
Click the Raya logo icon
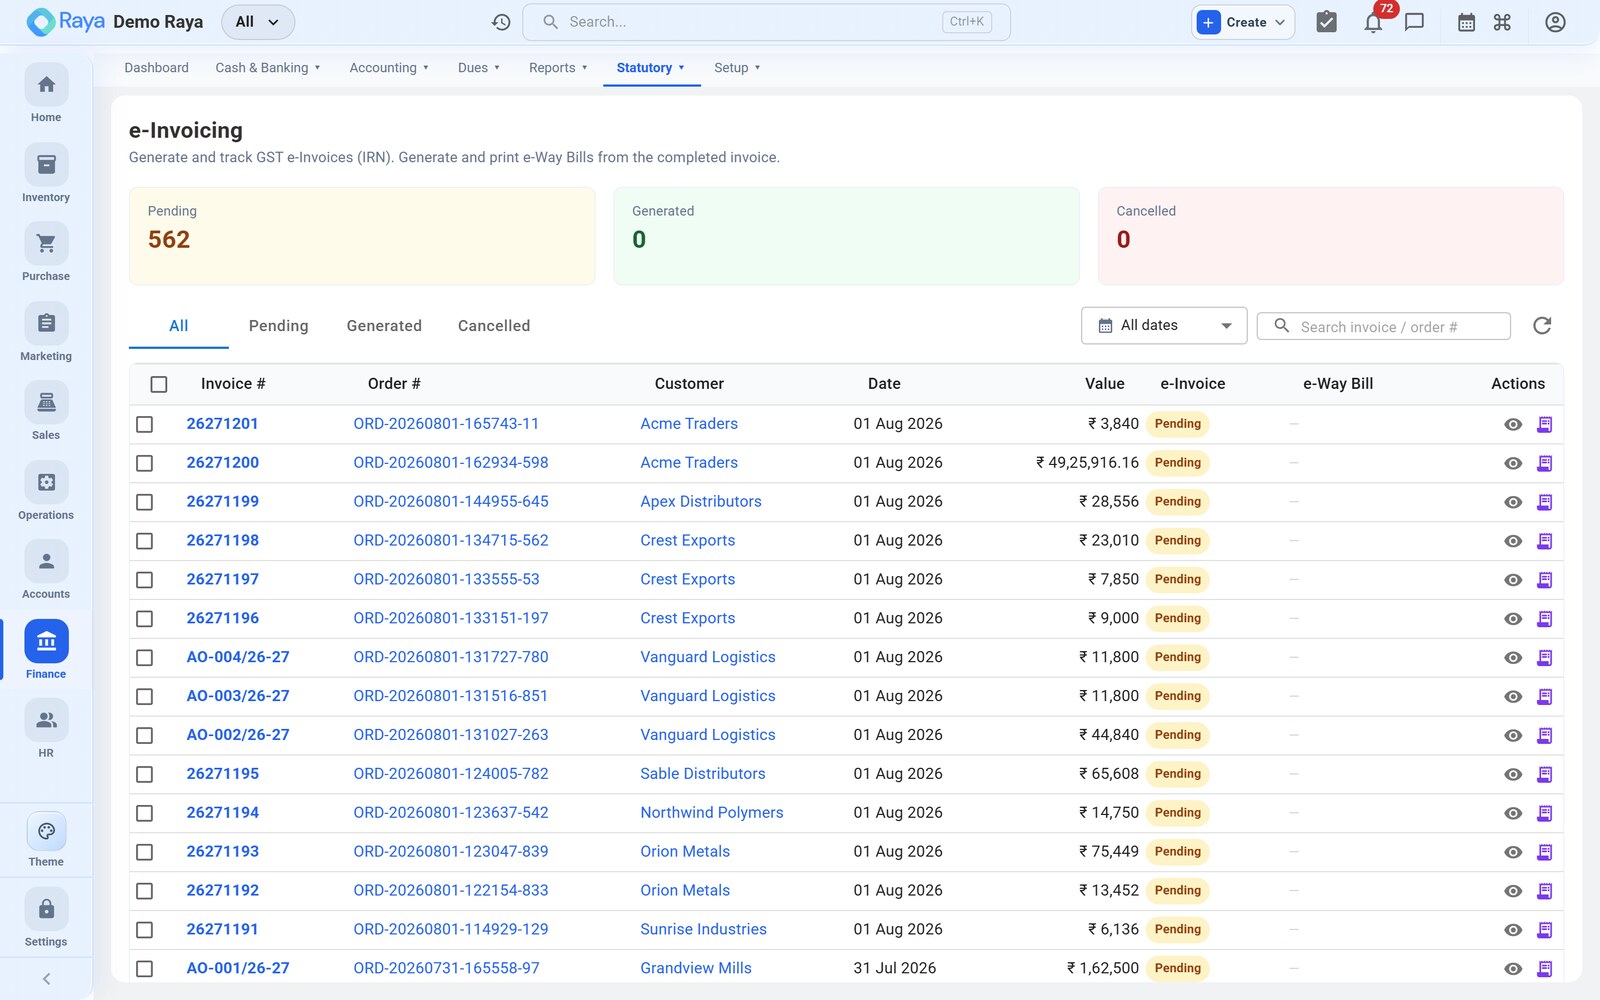[41, 22]
